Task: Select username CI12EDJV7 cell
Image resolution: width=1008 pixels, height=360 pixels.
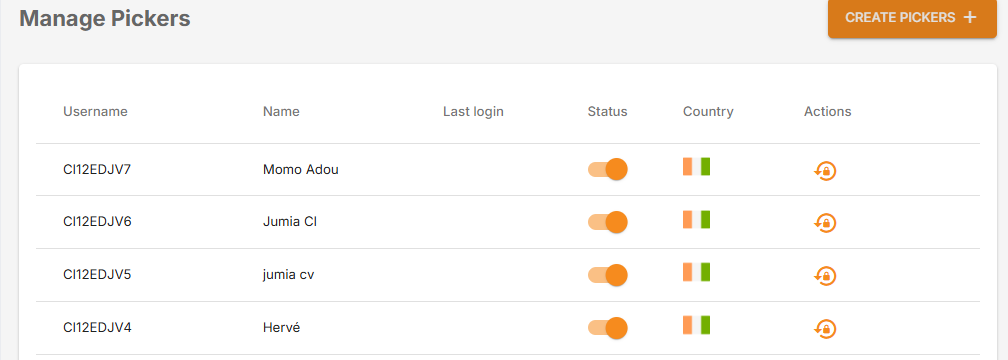Action: [97, 170]
